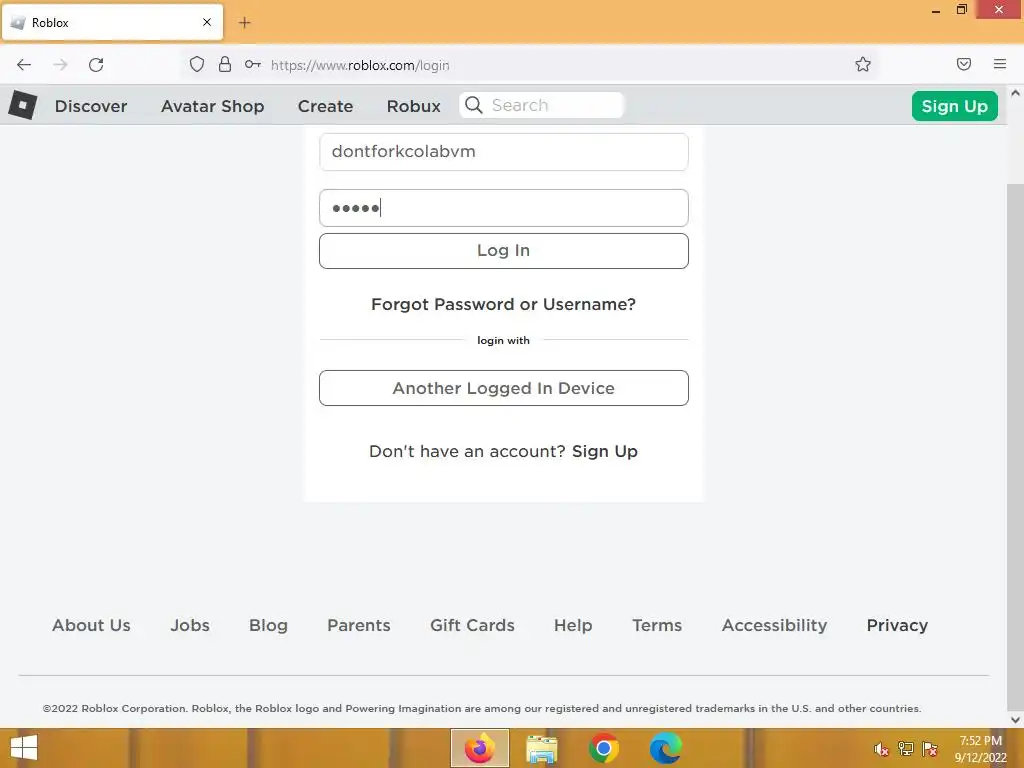Select the Roblox browser tab
This screenshot has width=1024, height=768.
point(112,22)
